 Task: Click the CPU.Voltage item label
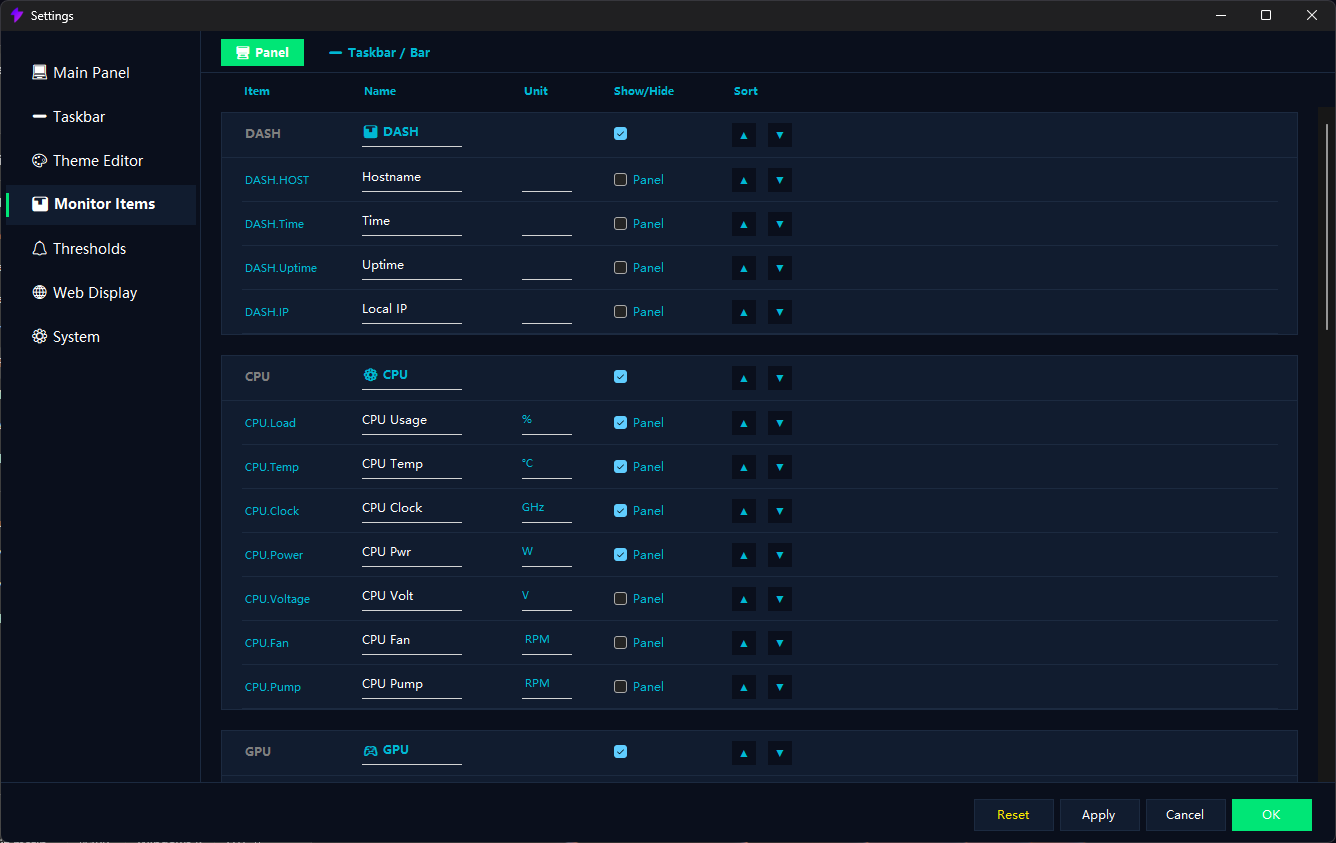pyautogui.click(x=277, y=599)
